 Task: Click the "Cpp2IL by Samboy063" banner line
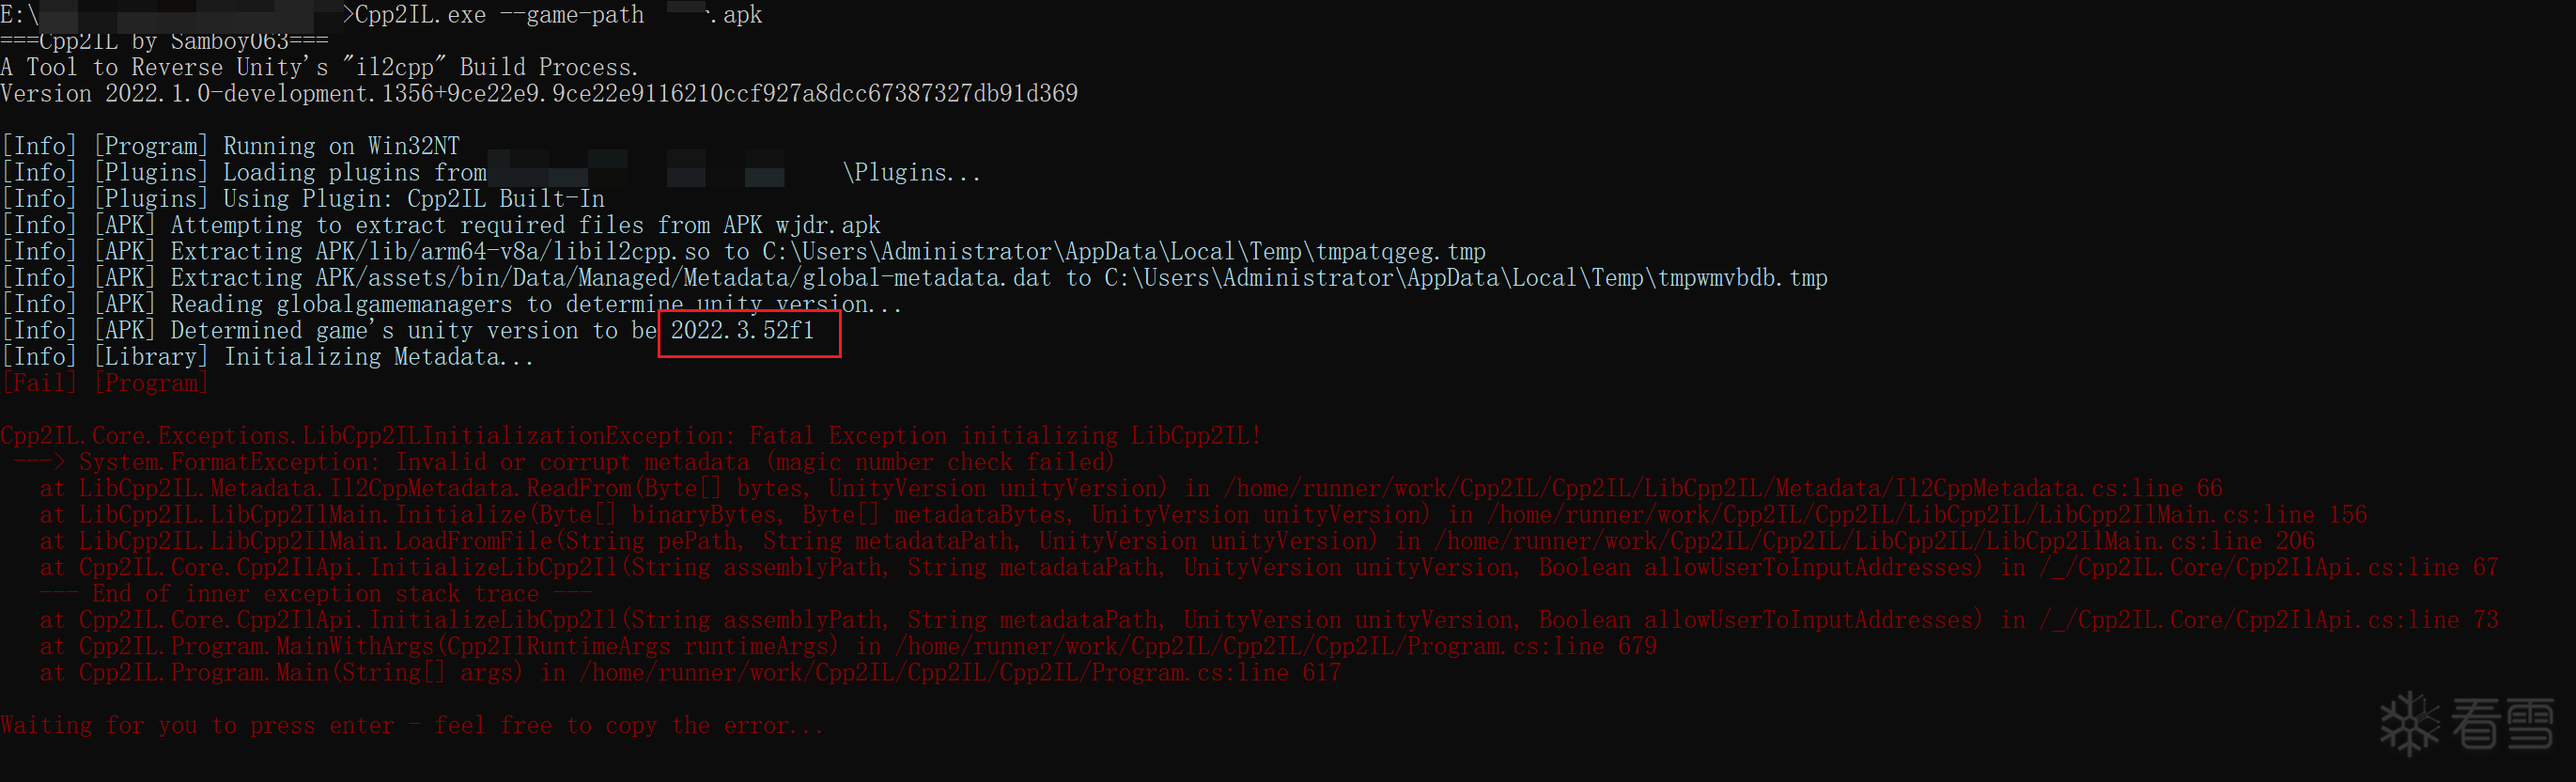[x=164, y=41]
